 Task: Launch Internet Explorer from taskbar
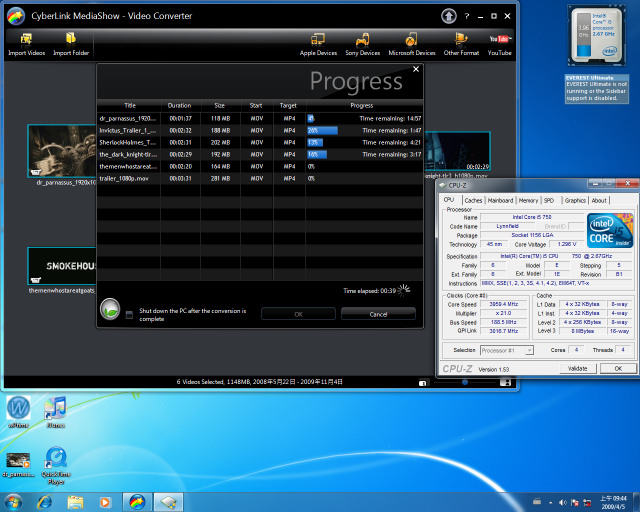point(44,502)
